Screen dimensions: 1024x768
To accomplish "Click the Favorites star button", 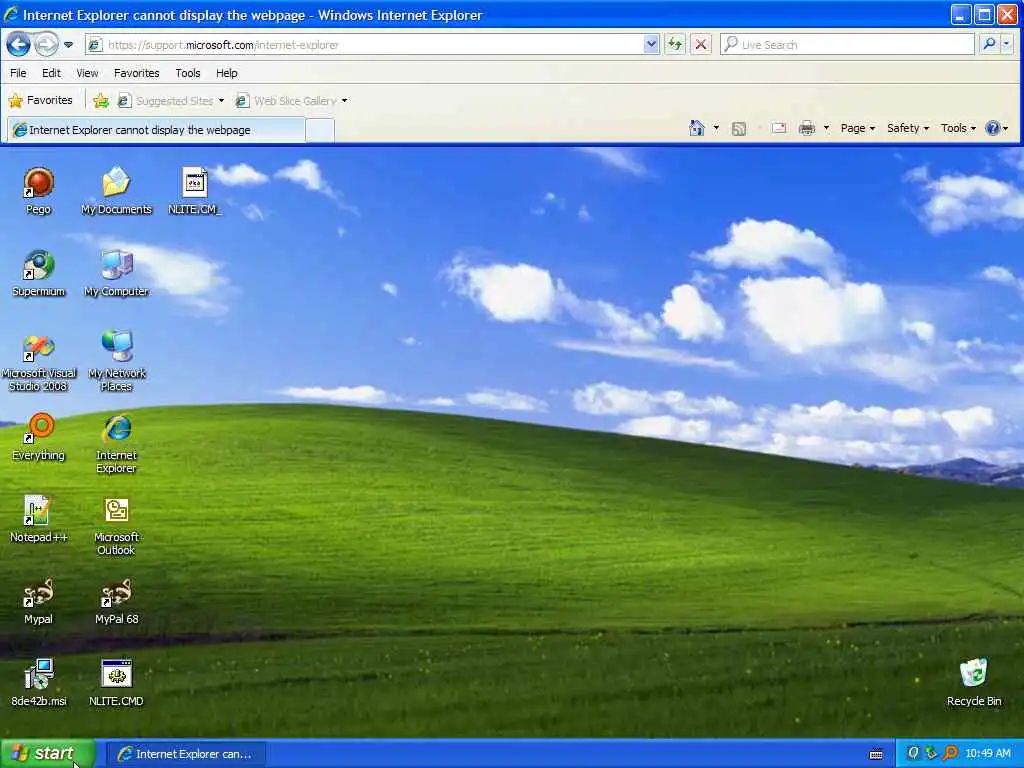I will (40, 101).
